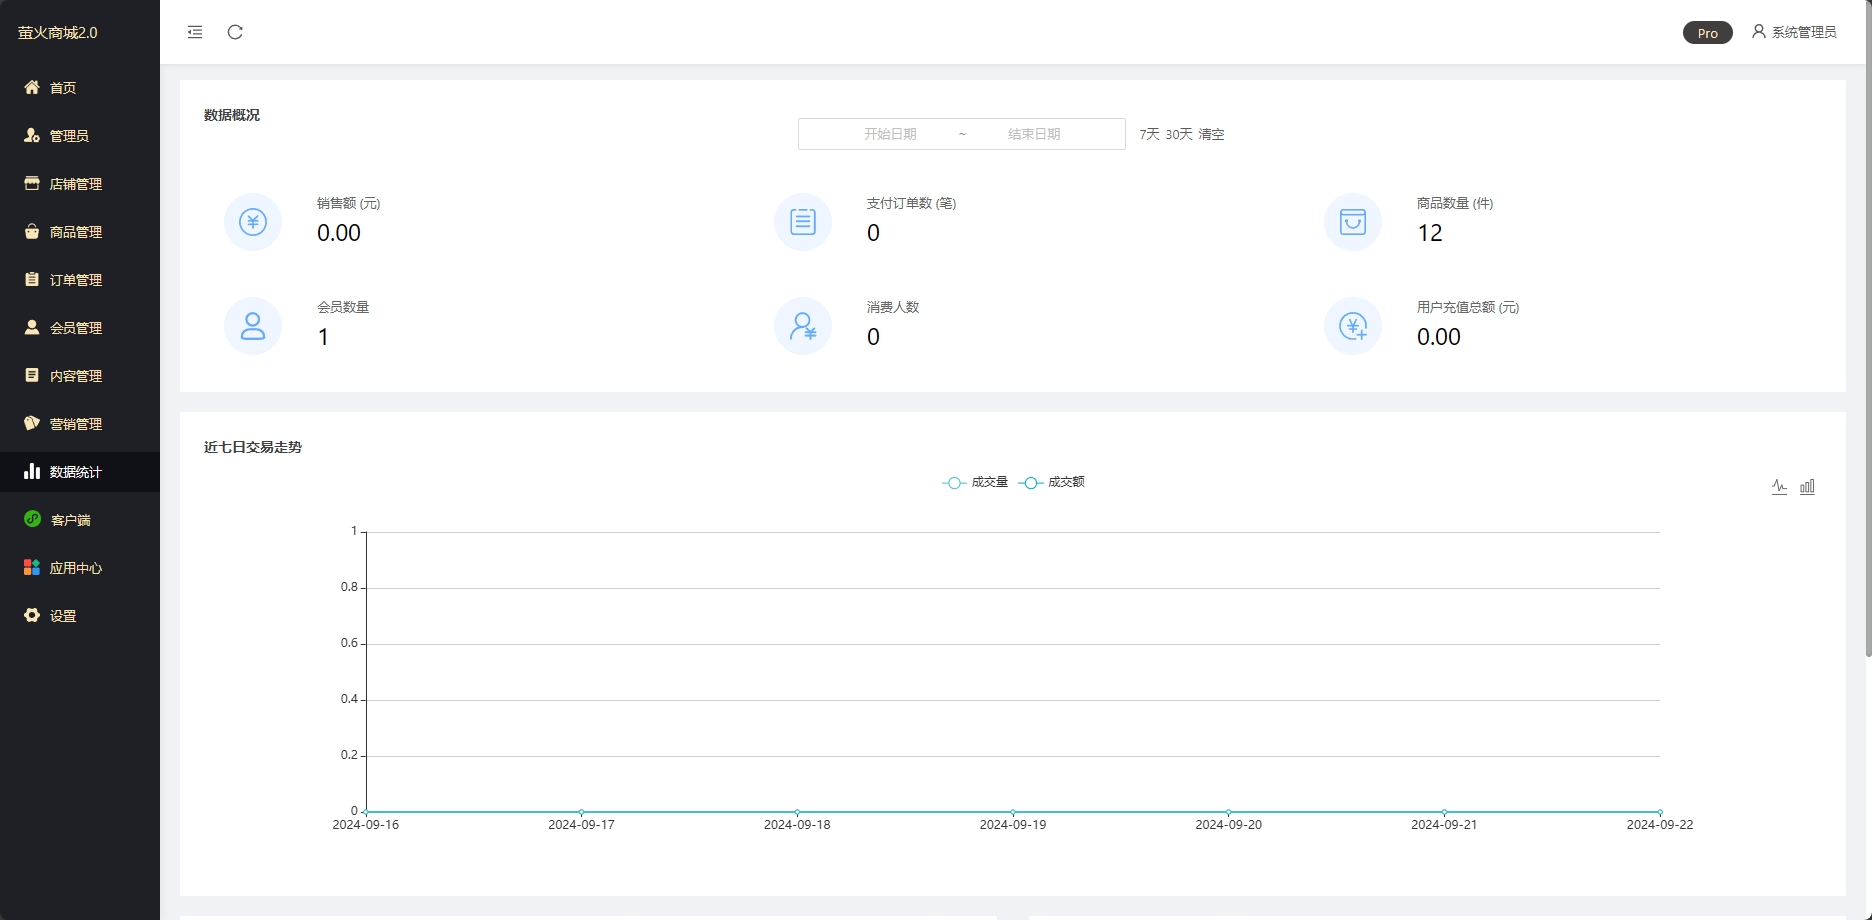Filter data by 7天
Viewport: 1872px width, 920px height.
tap(1150, 134)
